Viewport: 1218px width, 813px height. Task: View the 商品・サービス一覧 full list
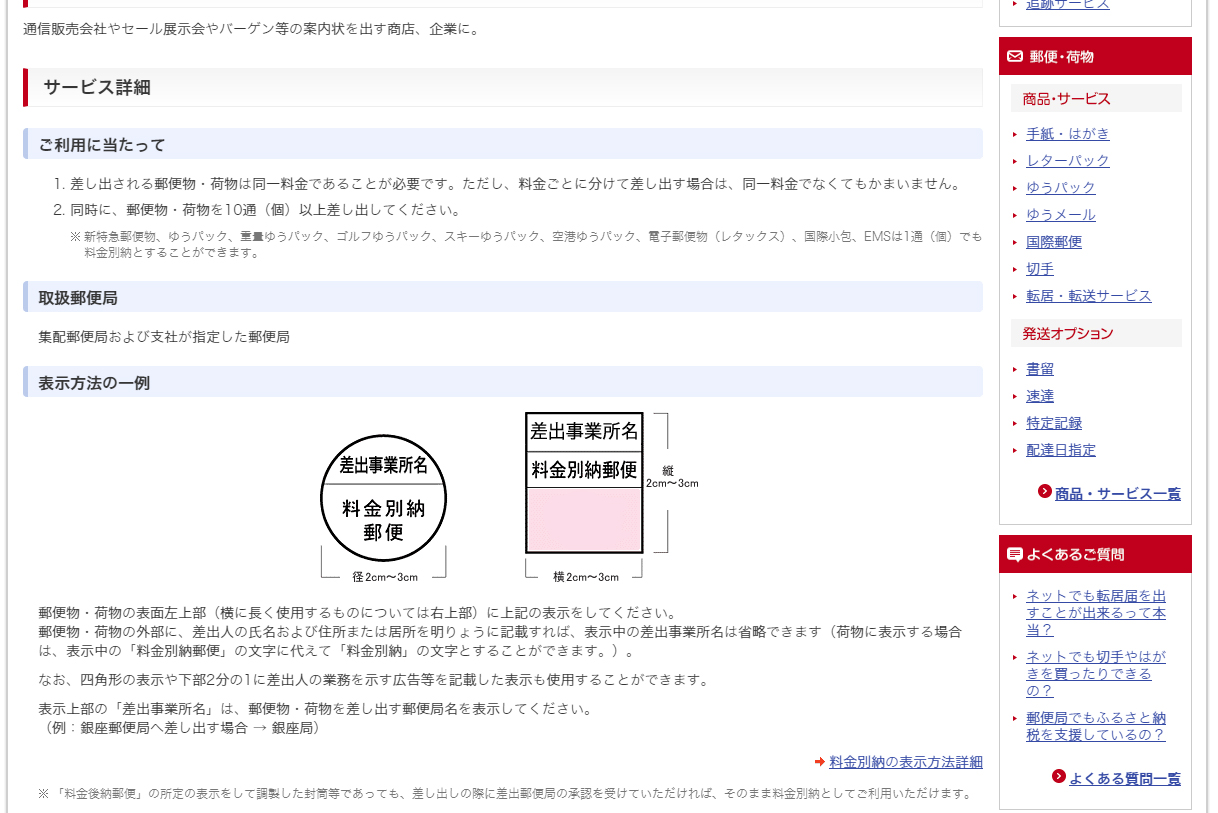click(x=1117, y=494)
